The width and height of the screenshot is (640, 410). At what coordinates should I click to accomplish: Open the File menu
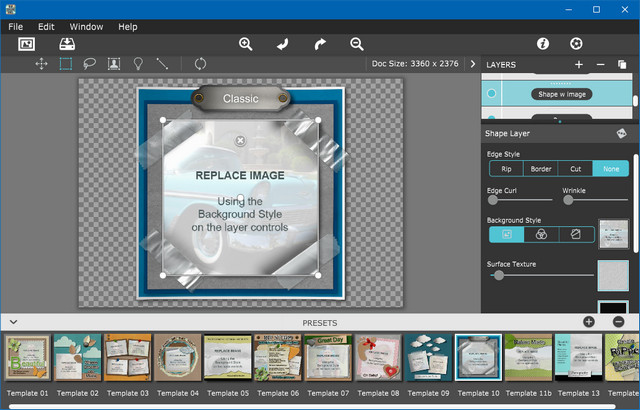click(x=16, y=26)
